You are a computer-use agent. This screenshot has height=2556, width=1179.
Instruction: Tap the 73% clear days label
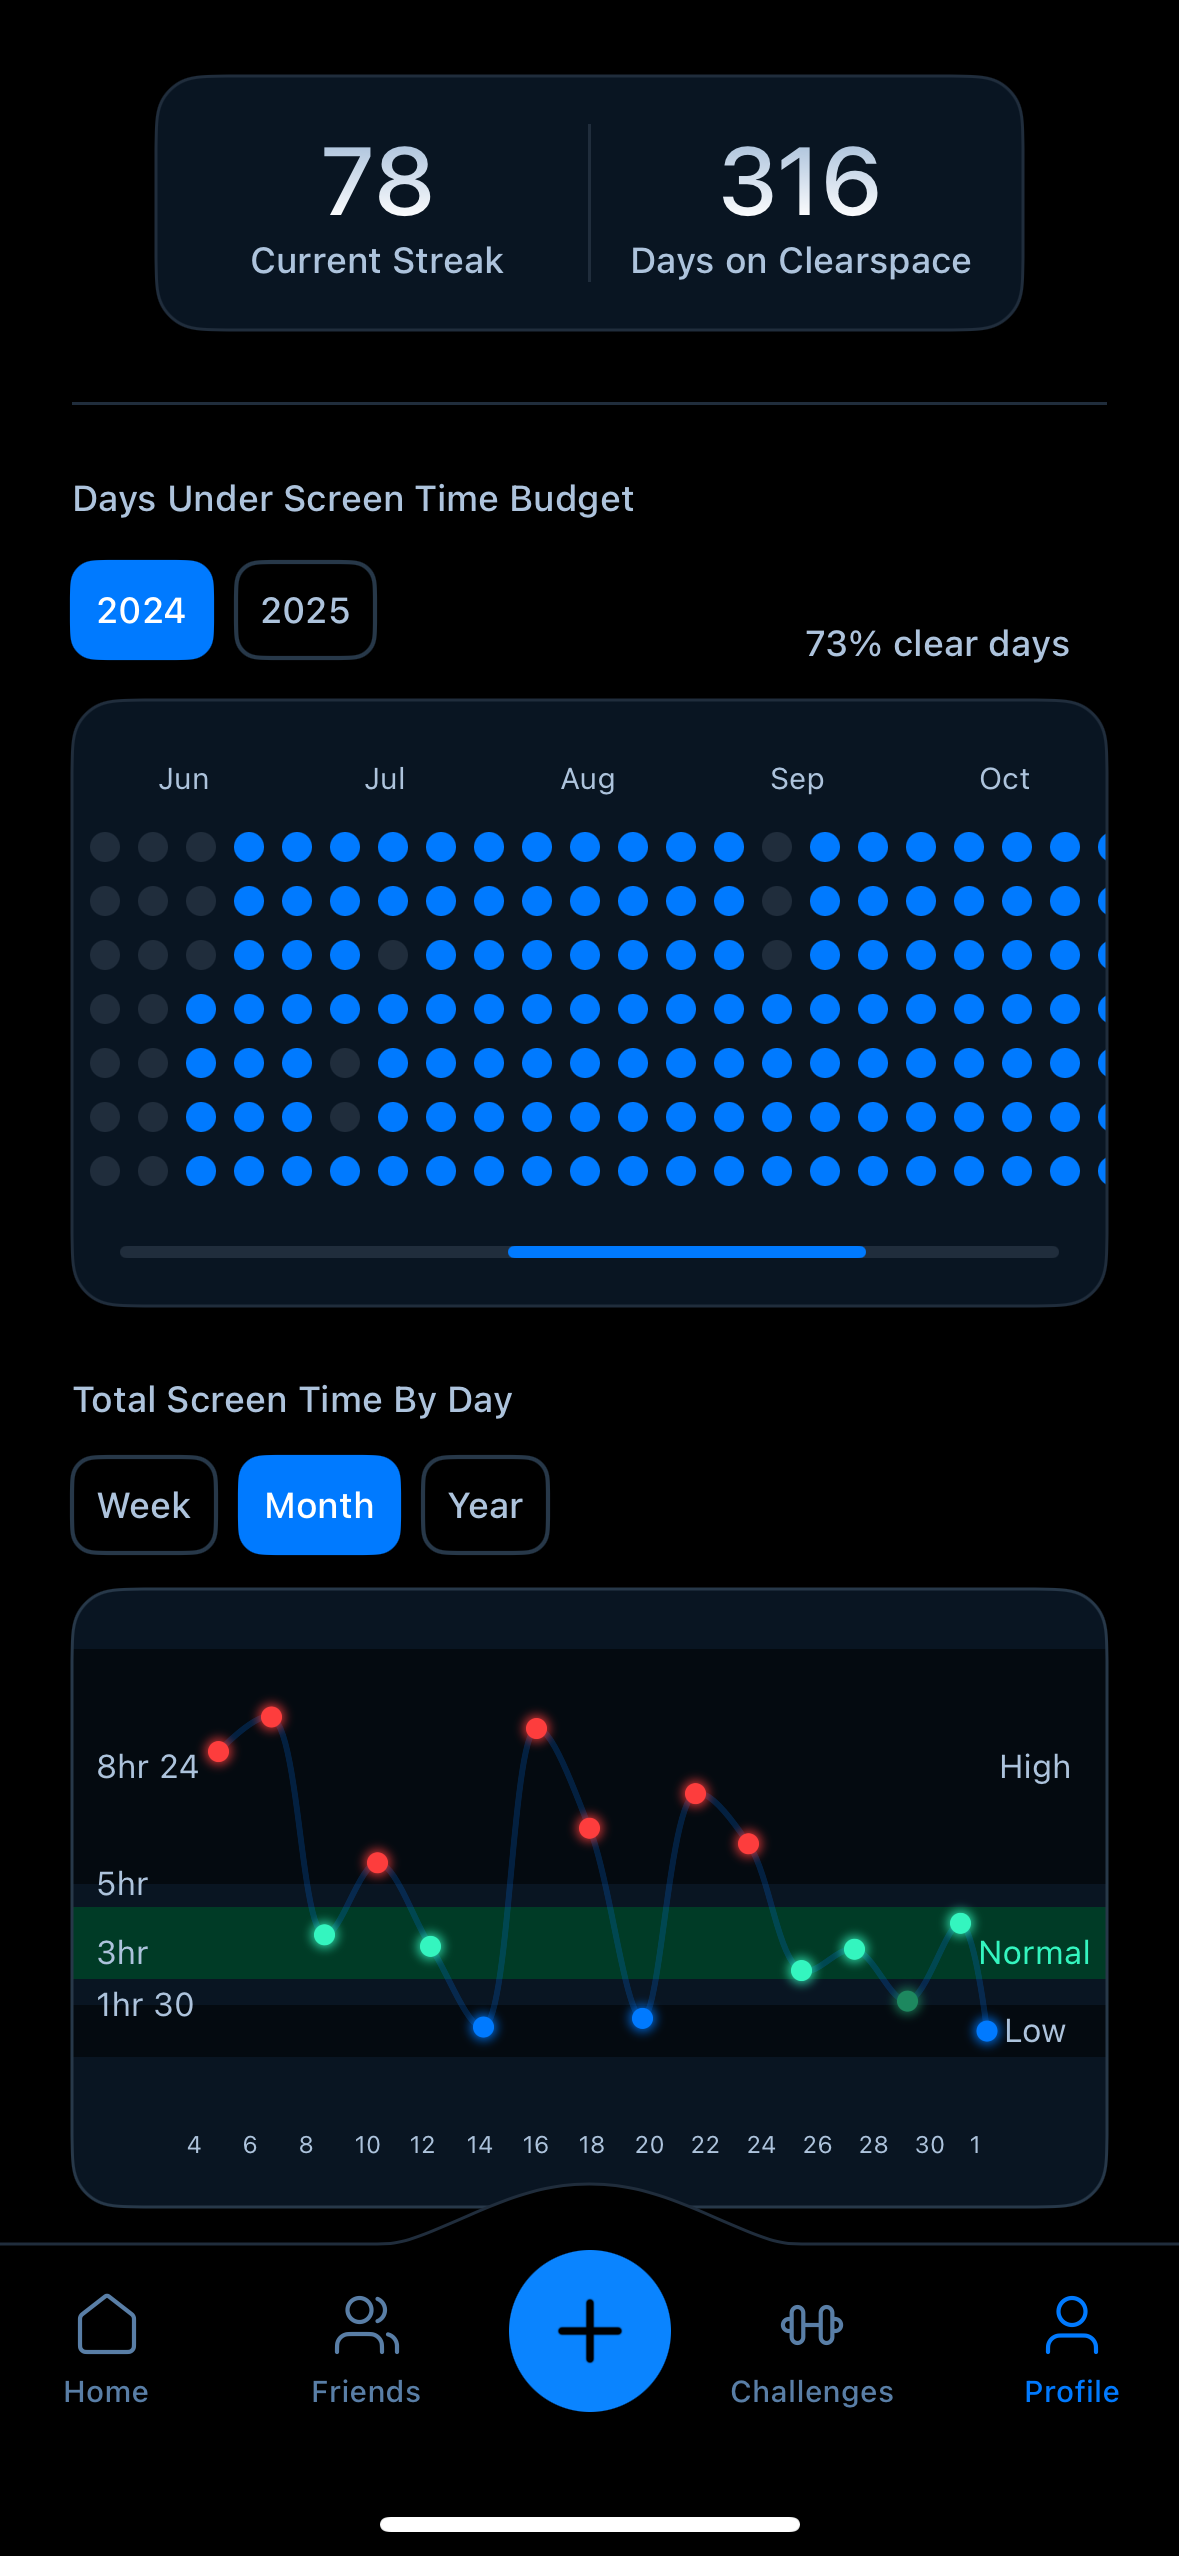tap(937, 644)
